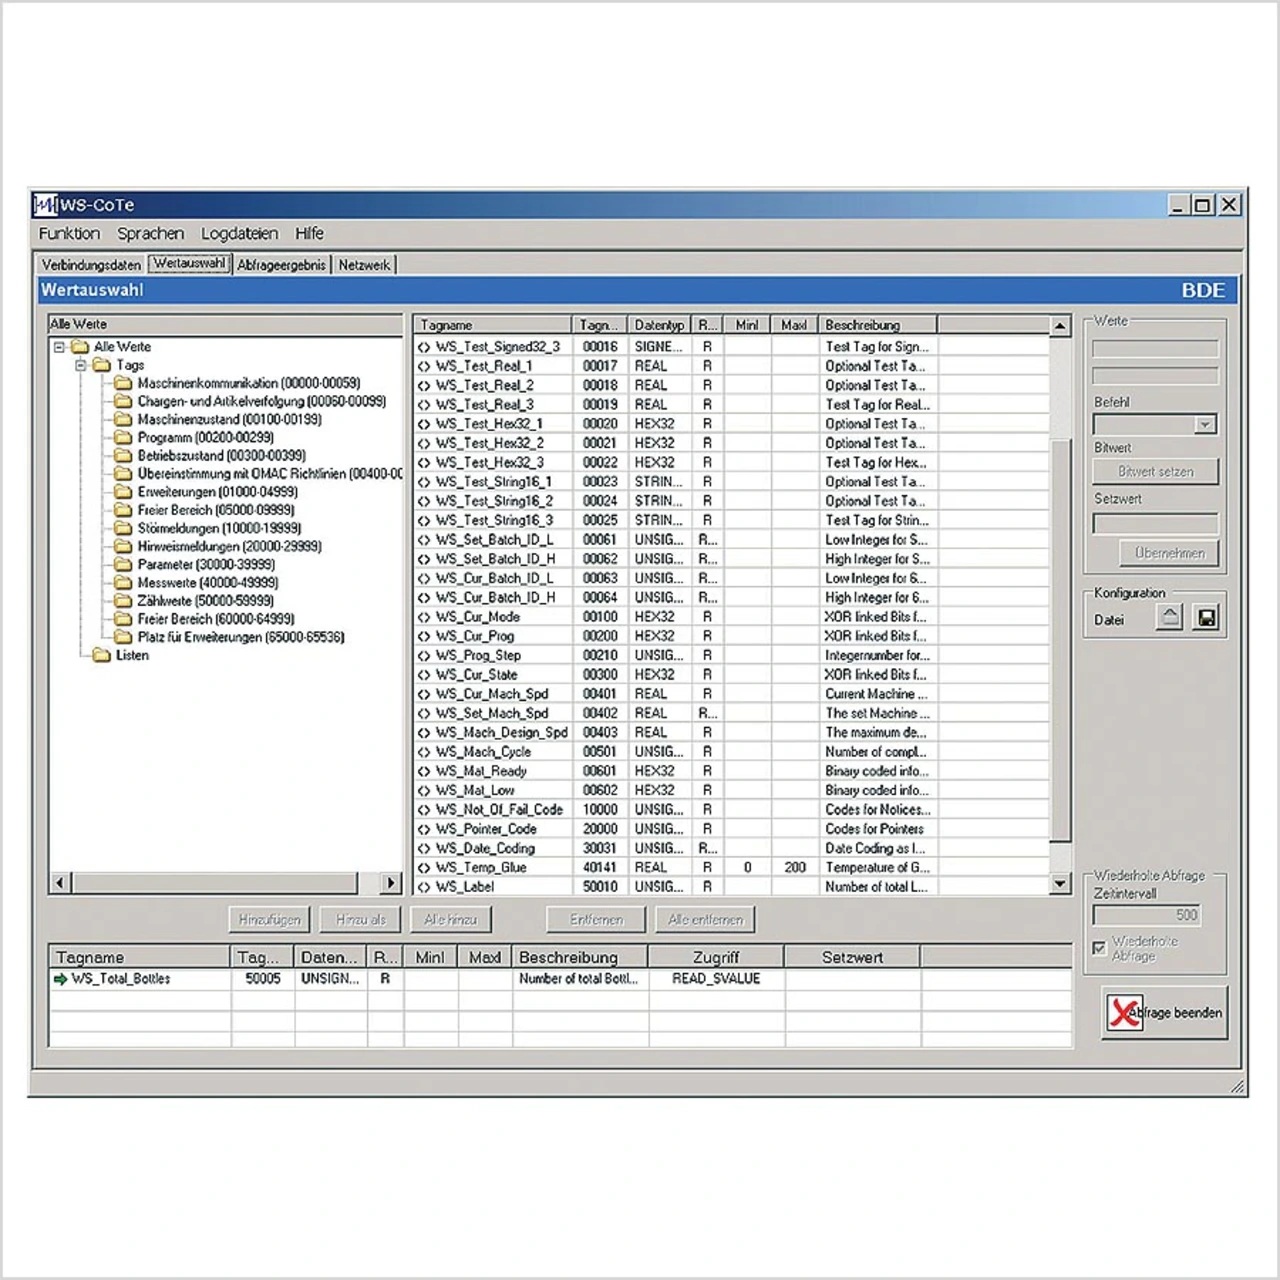
Task: Click the tag list vertical scrollbar down arrow
Action: tap(1060, 884)
